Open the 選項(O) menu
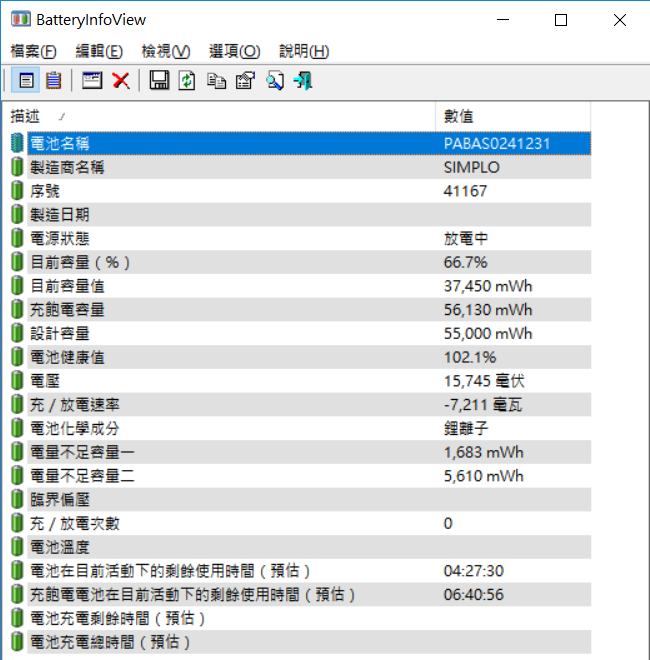Screen dimensions: 650x660 click(x=234, y=51)
